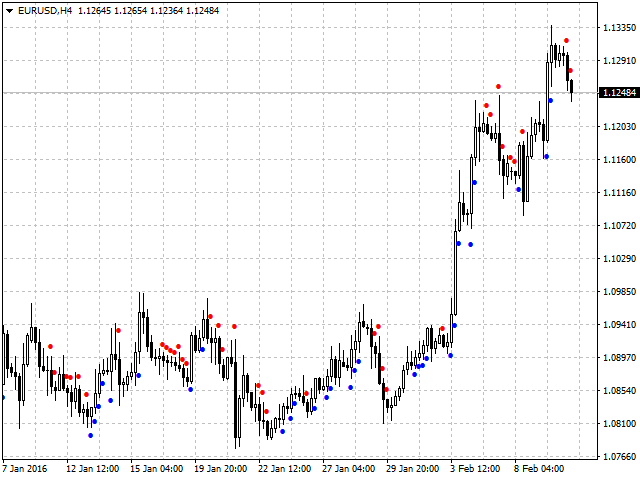This screenshot has width=640, height=480.
Task: Click the time label 8 Feb 04:00
Action: (539, 469)
